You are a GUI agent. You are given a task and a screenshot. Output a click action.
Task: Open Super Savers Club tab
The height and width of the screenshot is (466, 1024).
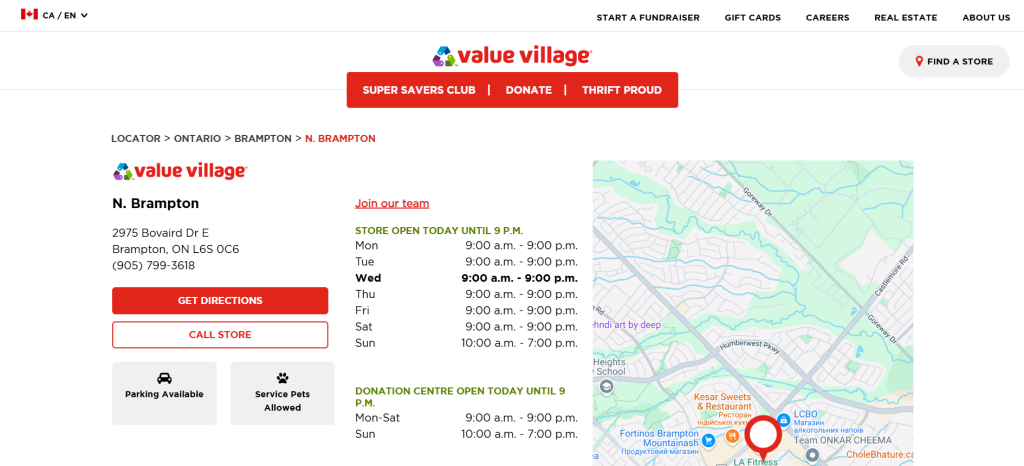[419, 90]
